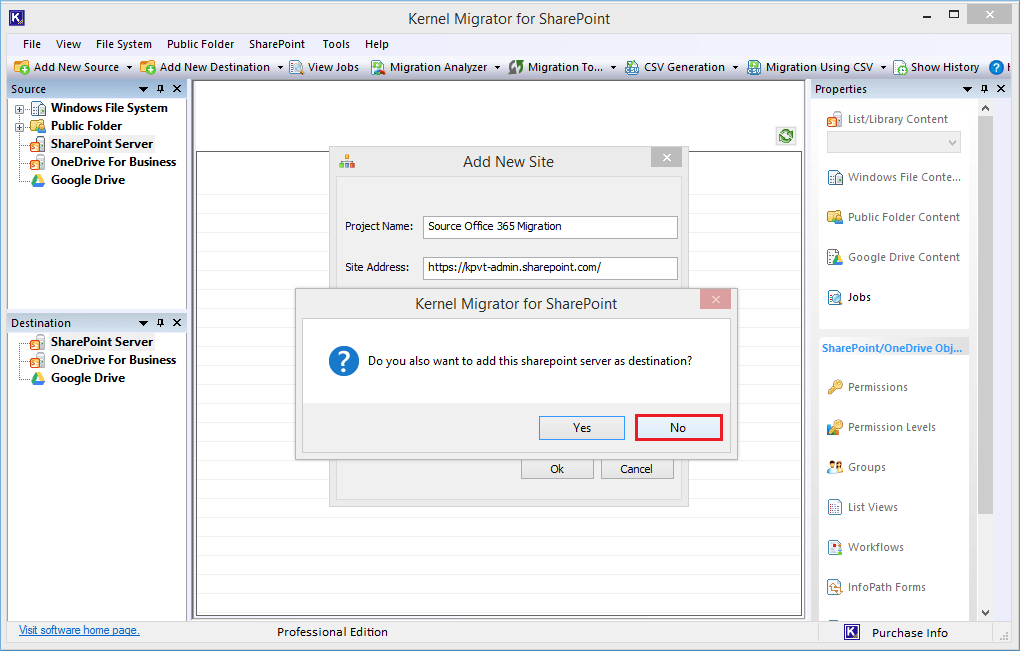Select SharePoint Server in the Source tree

tap(102, 144)
